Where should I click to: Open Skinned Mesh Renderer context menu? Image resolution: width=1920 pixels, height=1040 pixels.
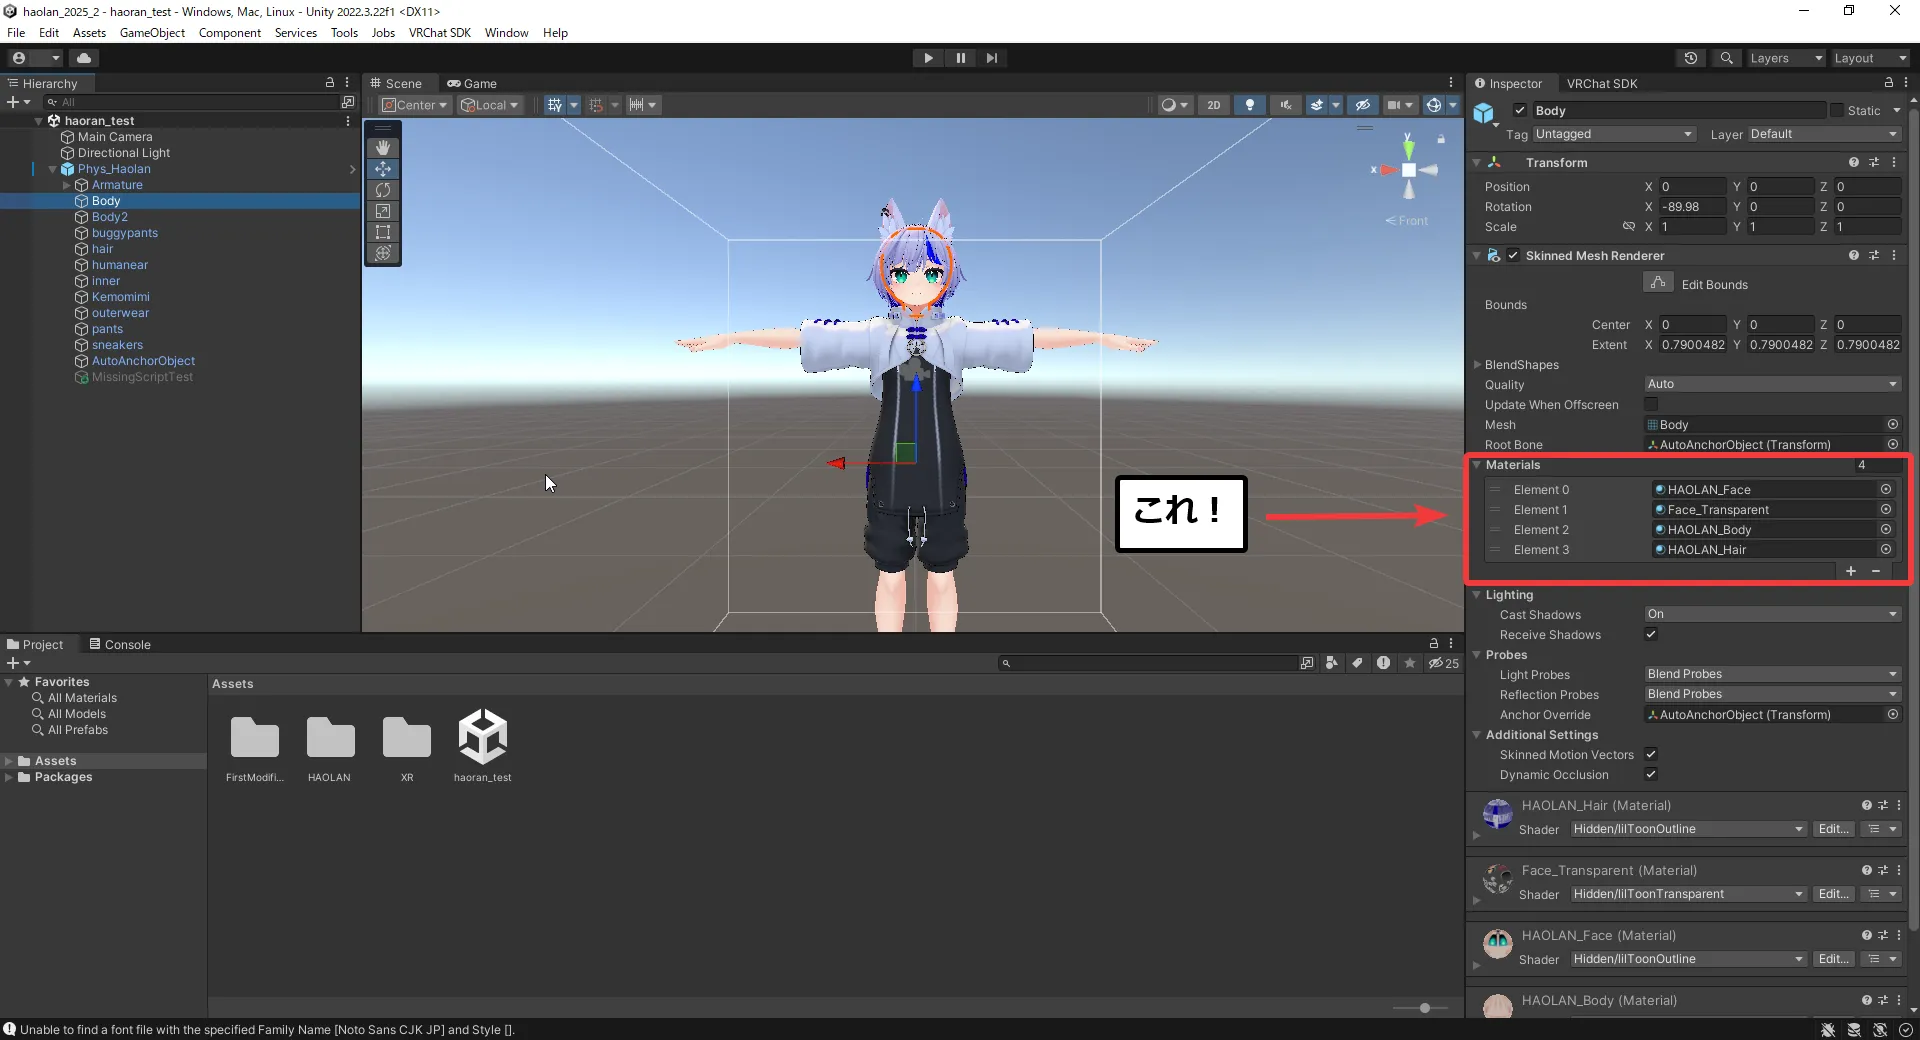coord(1894,255)
